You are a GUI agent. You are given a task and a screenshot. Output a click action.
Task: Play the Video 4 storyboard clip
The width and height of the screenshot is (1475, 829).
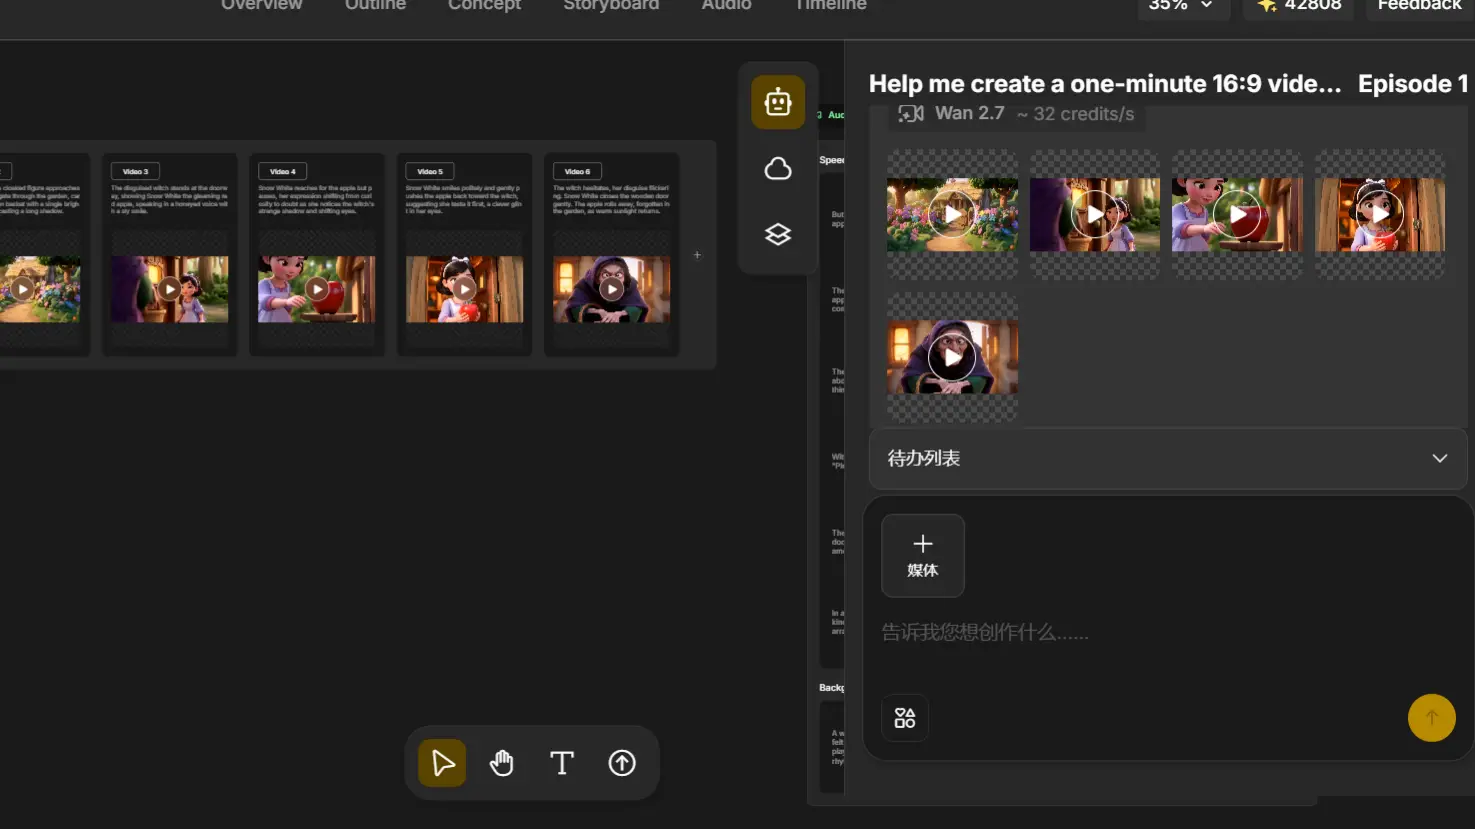pos(317,289)
